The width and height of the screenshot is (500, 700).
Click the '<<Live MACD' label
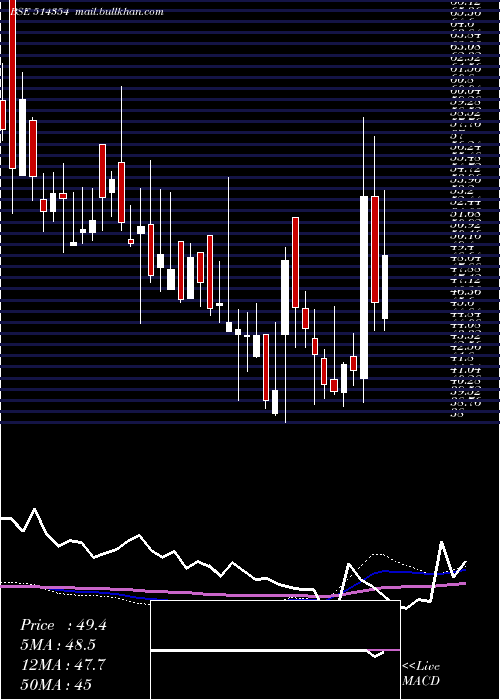(x=421, y=673)
